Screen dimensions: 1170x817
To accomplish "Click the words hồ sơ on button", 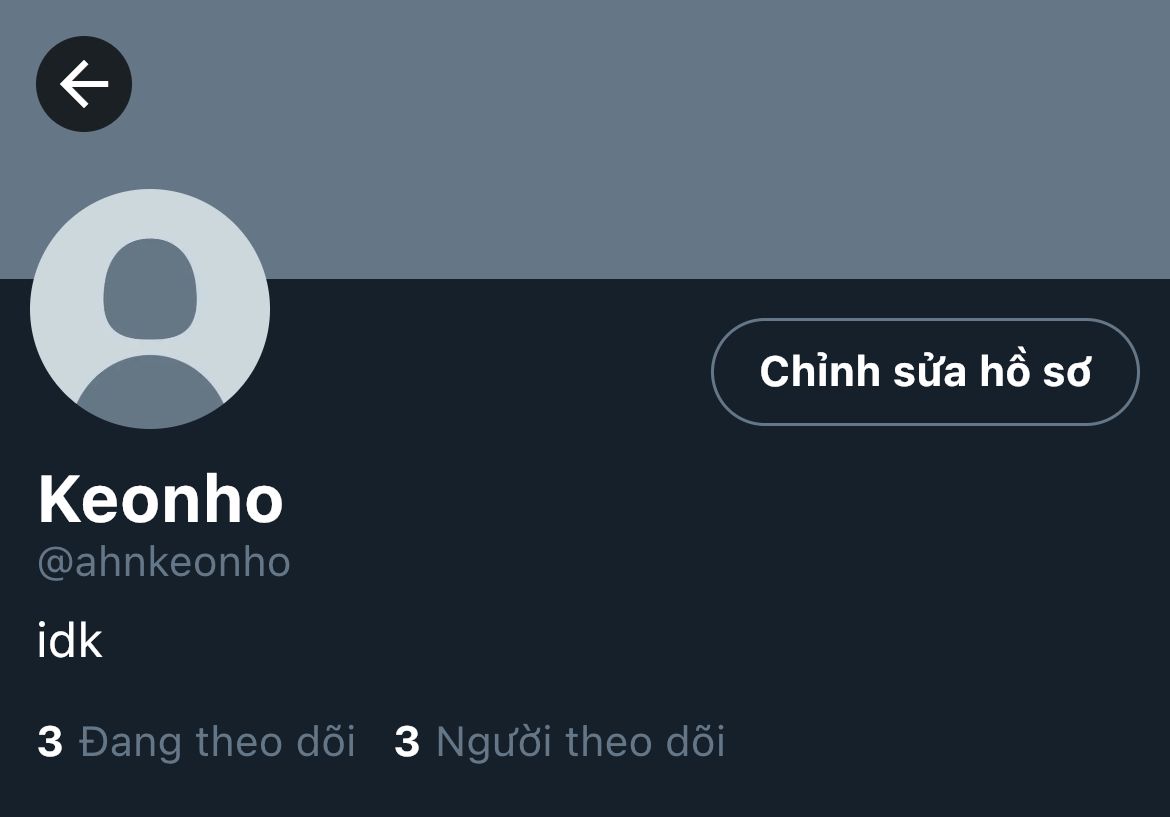I will point(1035,371).
